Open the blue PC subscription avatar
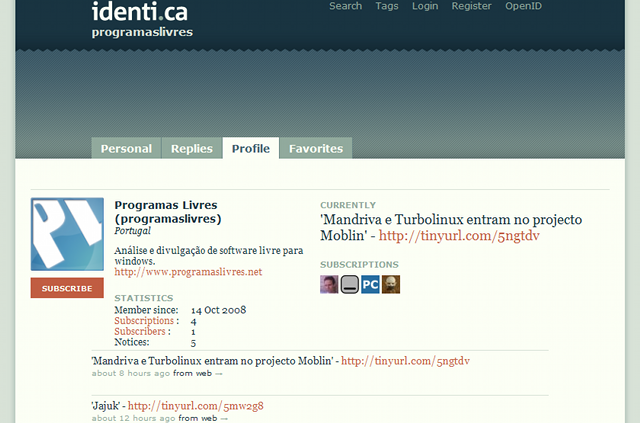This screenshot has width=640, height=423. [370, 284]
